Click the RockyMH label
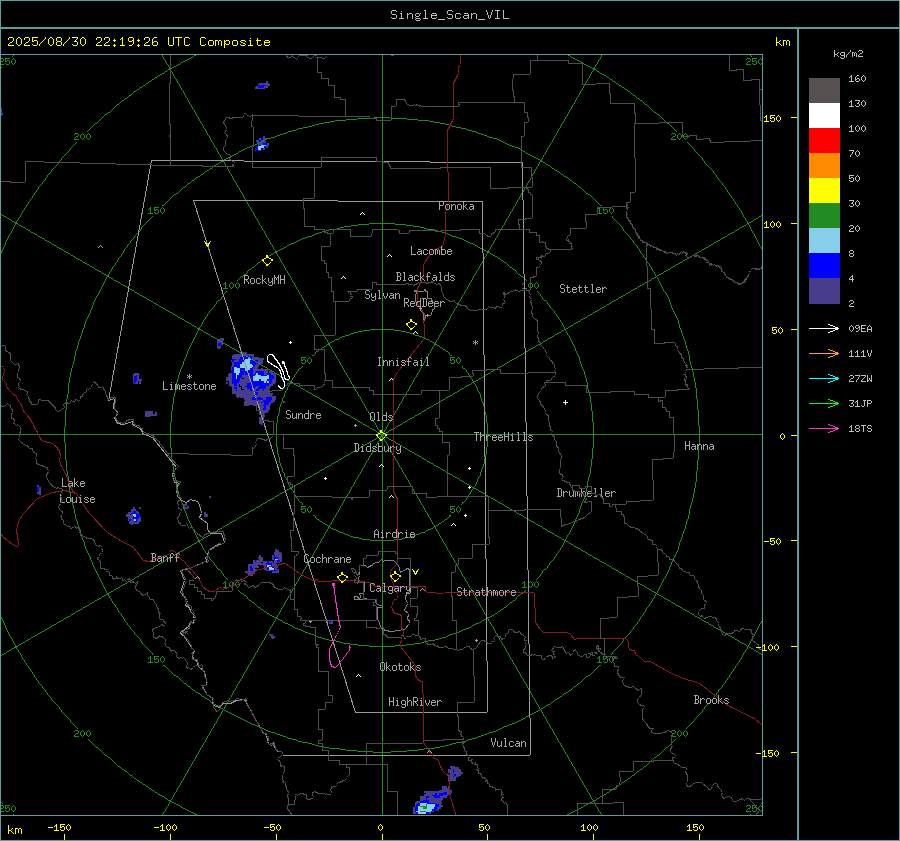 [x=264, y=280]
